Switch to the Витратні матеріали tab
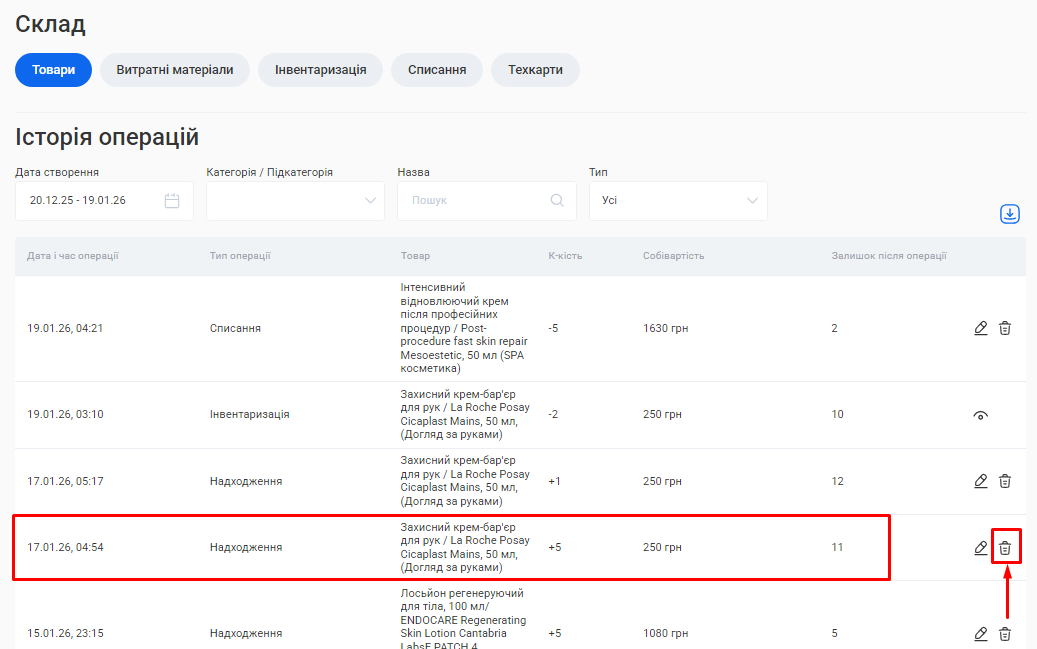Screen dimensions: 1037x649 pyautogui.click(x=175, y=70)
